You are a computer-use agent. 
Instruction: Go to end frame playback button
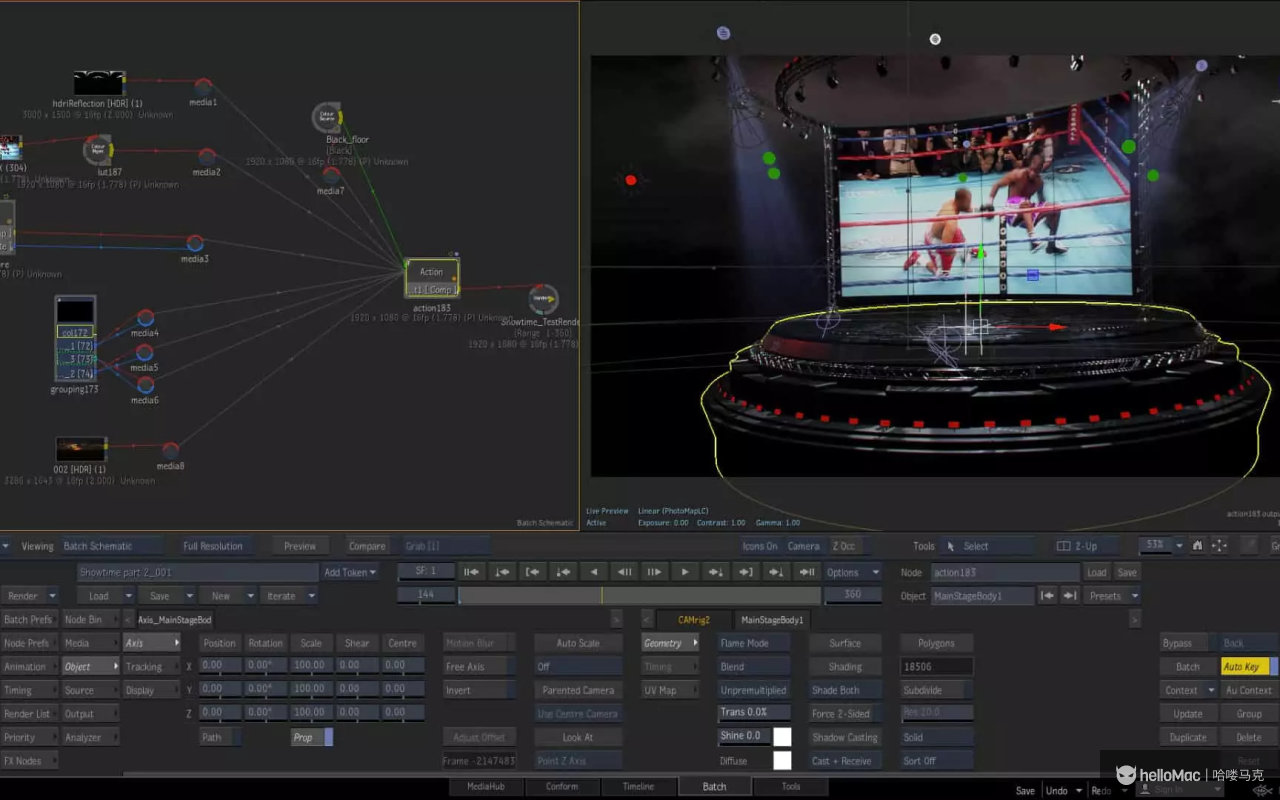click(807, 572)
